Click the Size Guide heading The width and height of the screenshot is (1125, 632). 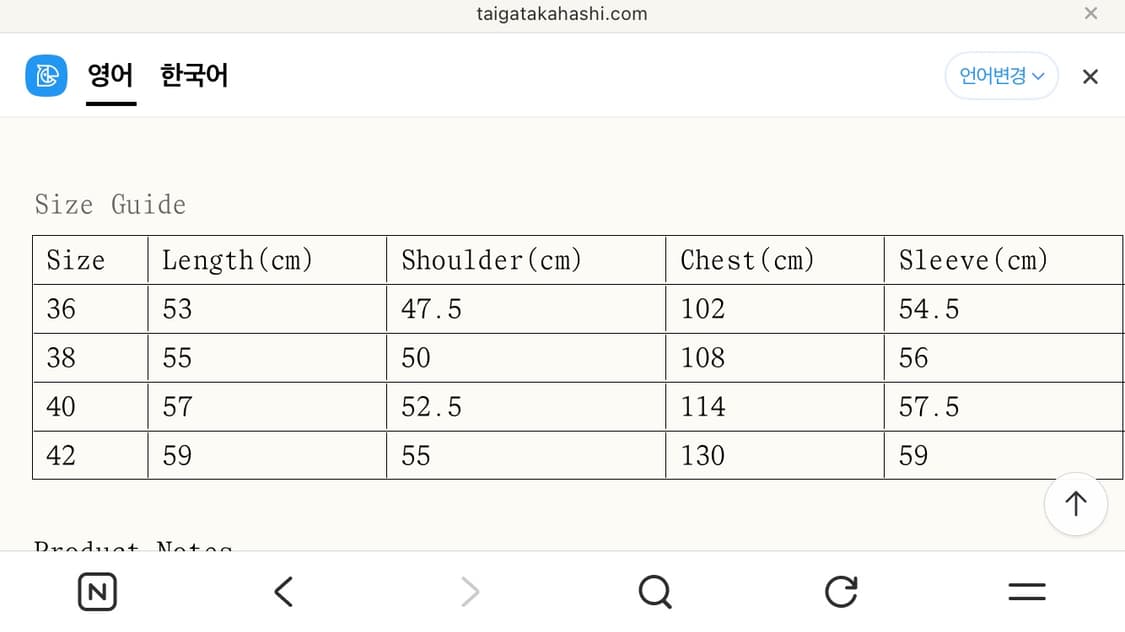coord(110,205)
